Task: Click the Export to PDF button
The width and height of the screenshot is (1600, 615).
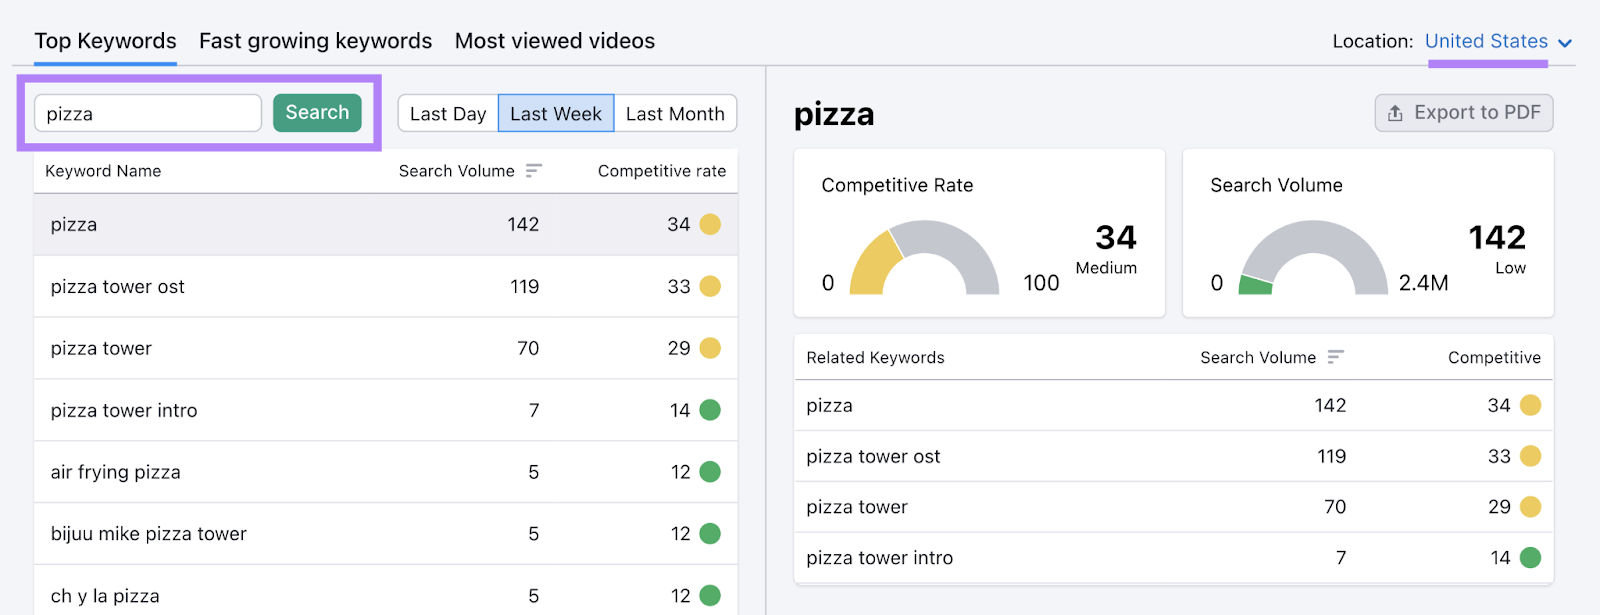Action: pyautogui.click(x=1464, y=113)
